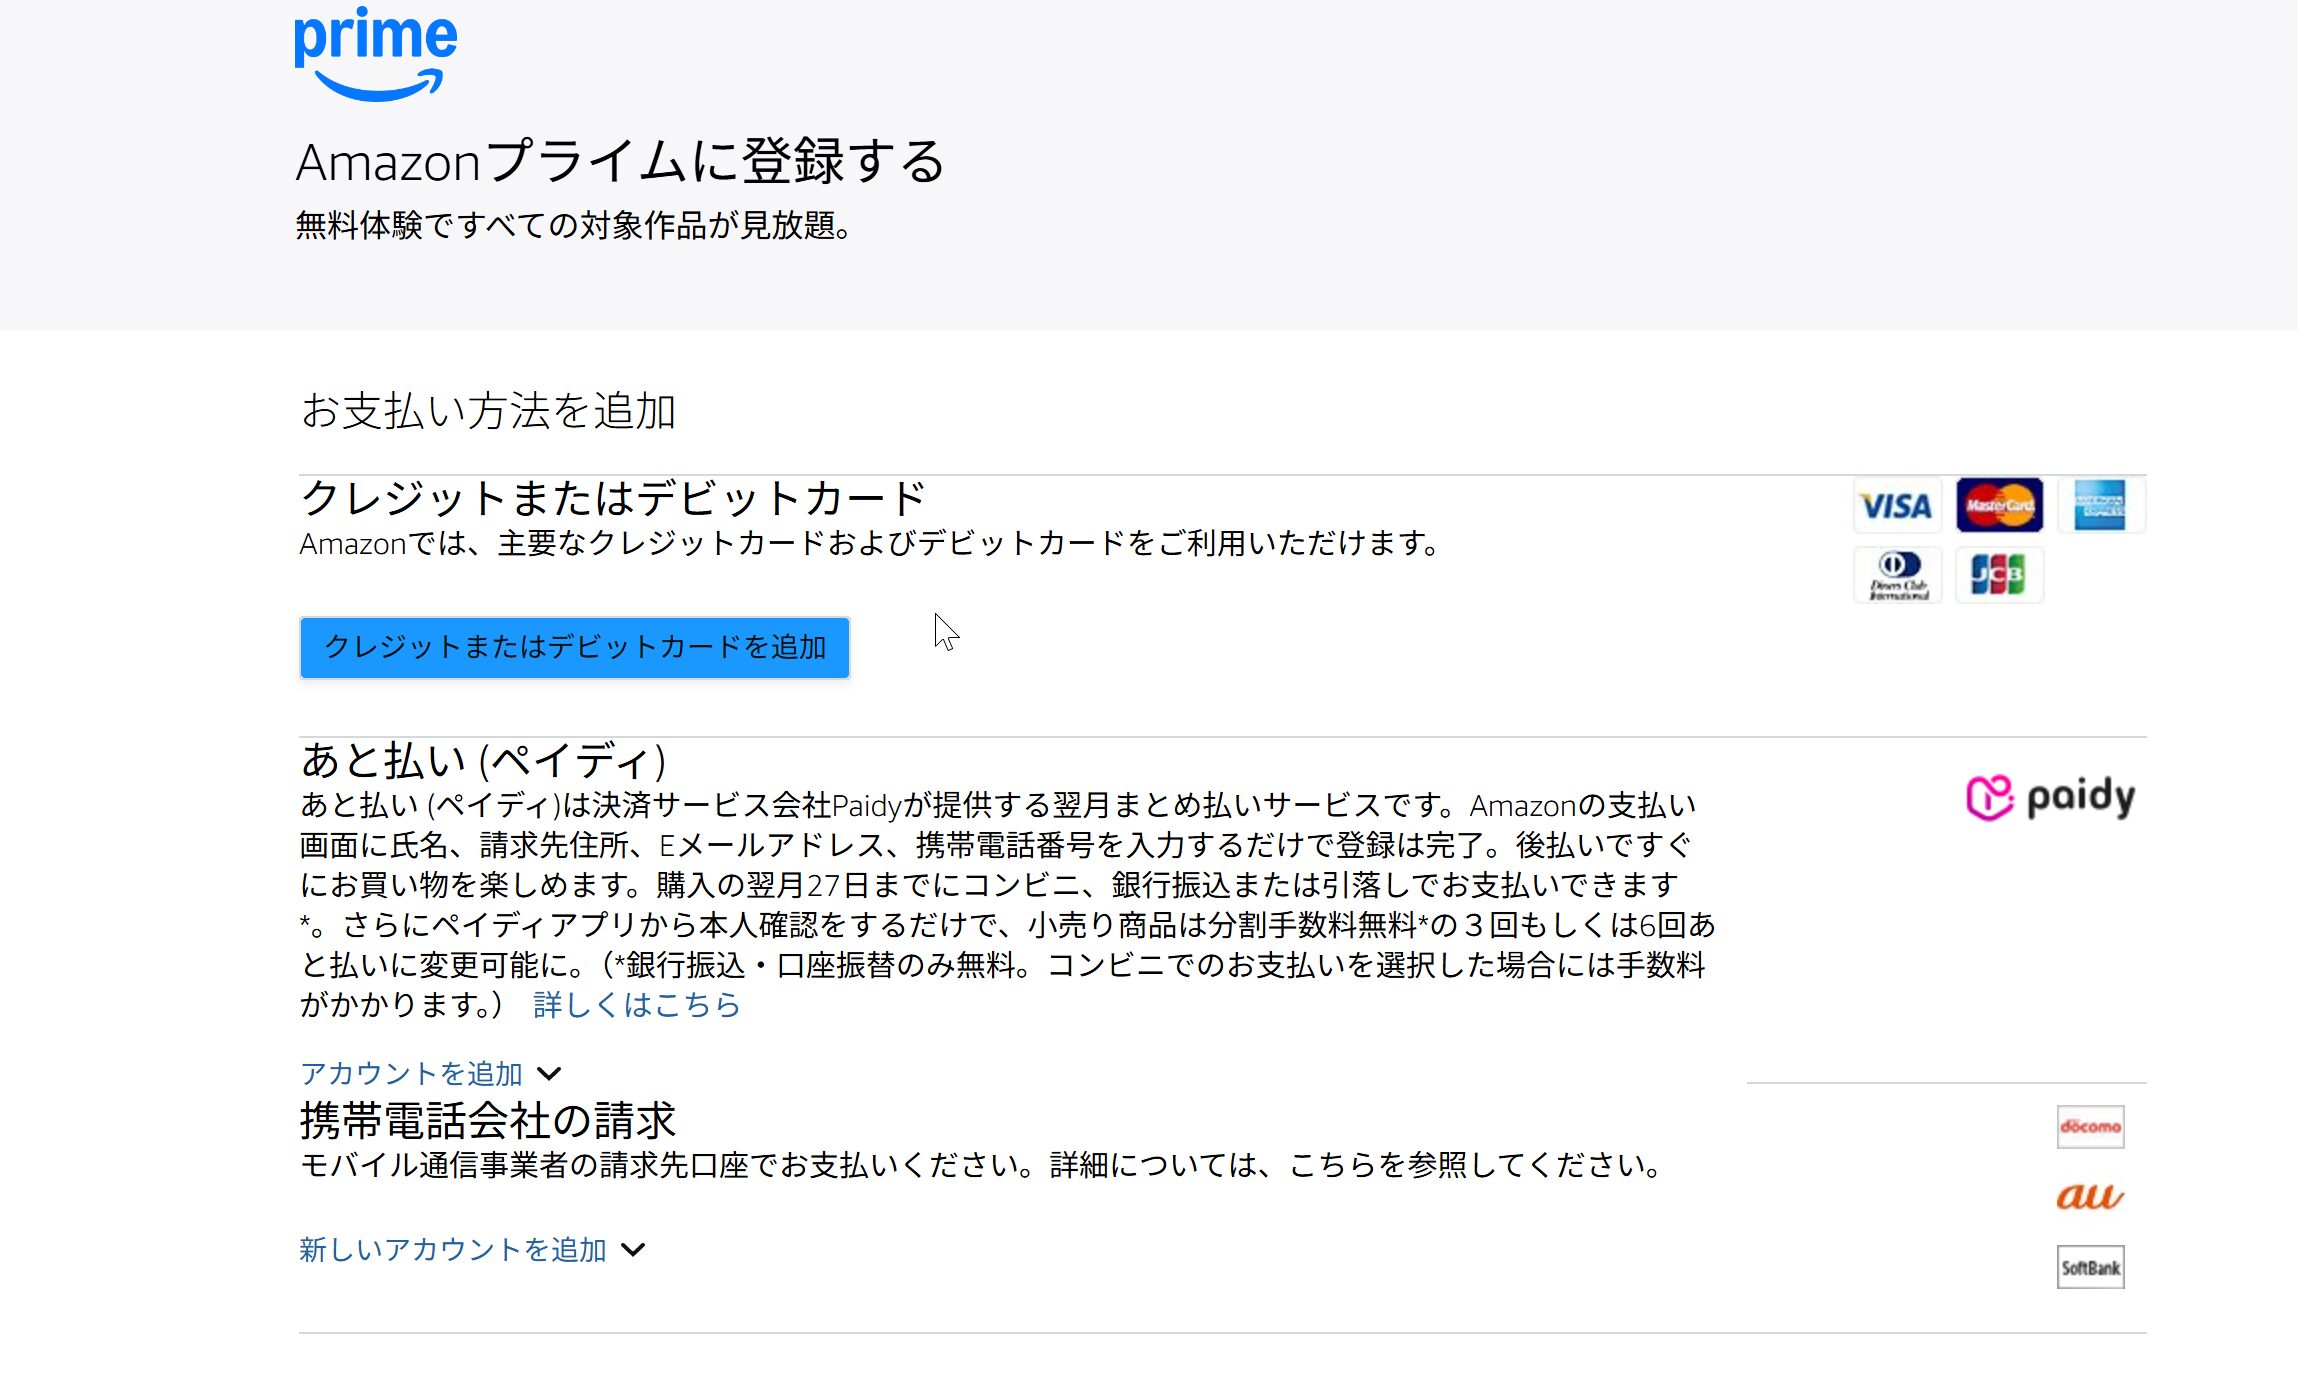
Task: Click the MasterCard logo icon
Action: (1999, 505)
